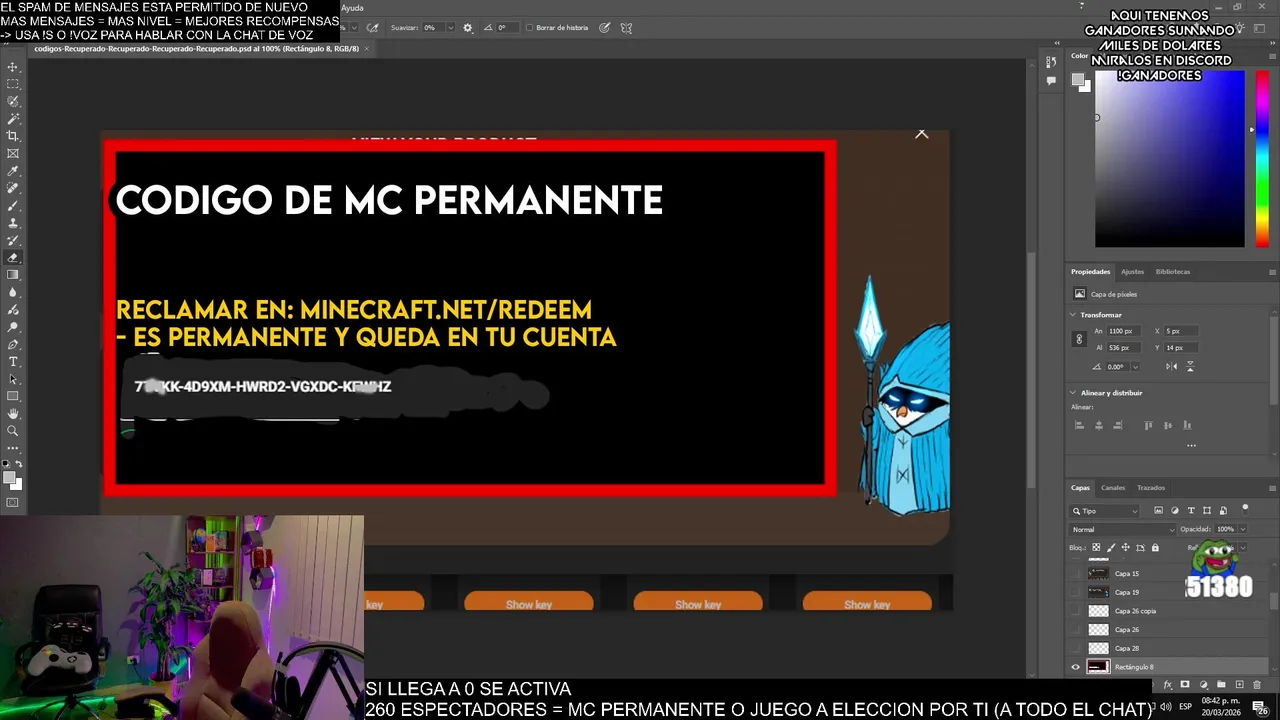
Task: Select the Rectangular Marquee tool
Action: pyautogui.click(x=13, y=84)
